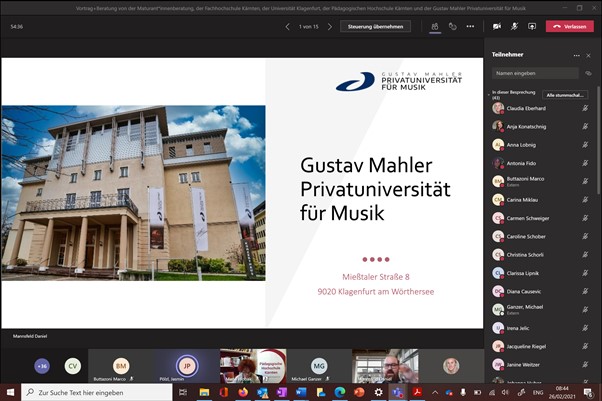Click the shared Gustav Mahler slide
Screen dimensions: 602x401
tap(242, 193)
